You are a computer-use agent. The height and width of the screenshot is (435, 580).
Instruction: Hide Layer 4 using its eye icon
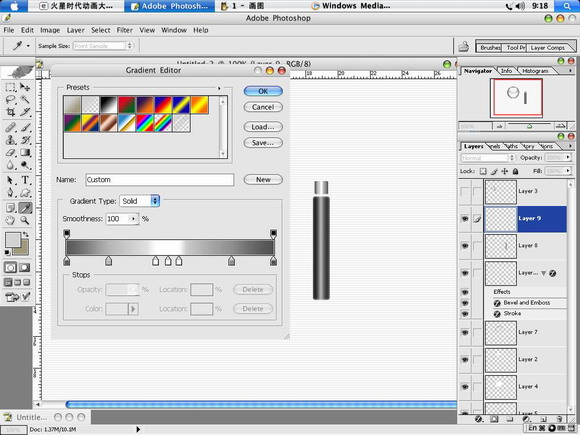tap(465, 387)
